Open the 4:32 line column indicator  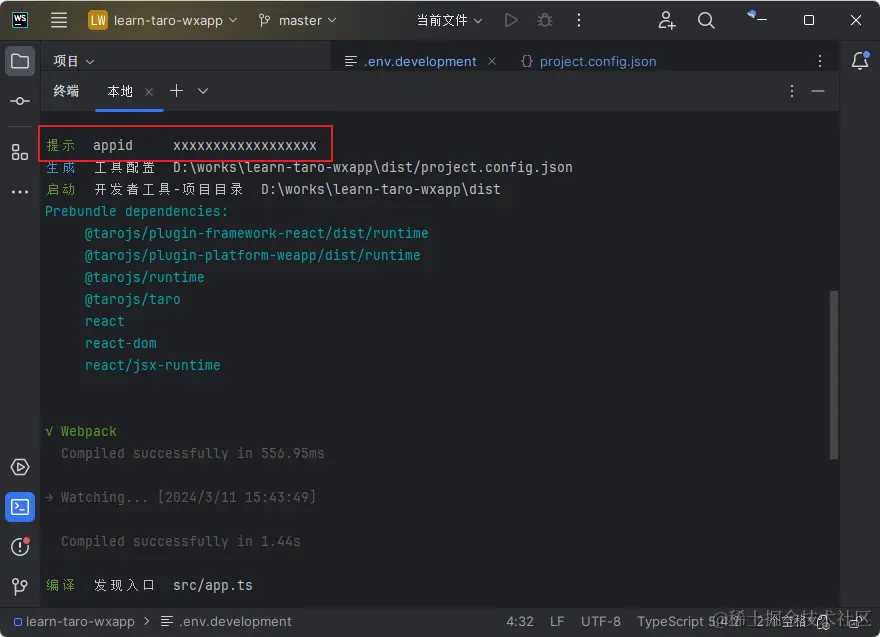point(520,621)
